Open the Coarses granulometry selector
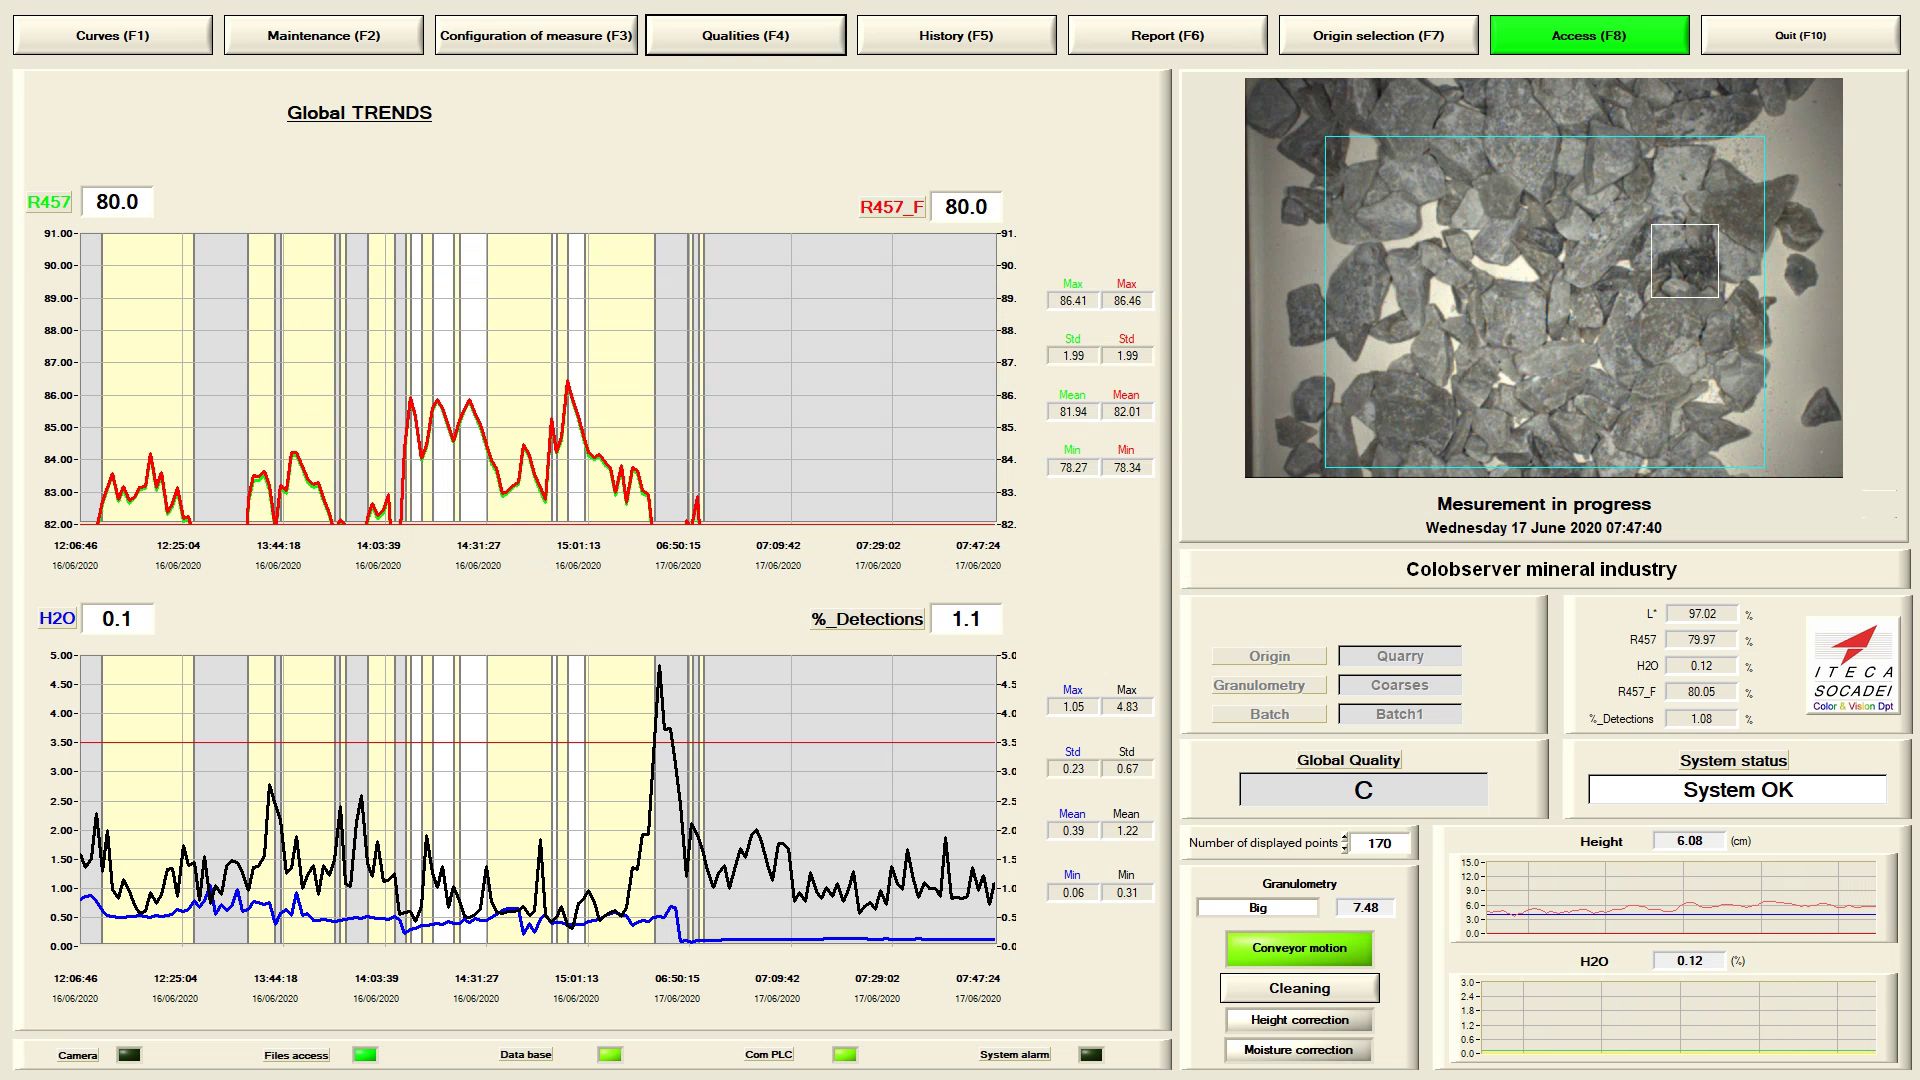Screen dimensions: 1920x1080 1399,685
